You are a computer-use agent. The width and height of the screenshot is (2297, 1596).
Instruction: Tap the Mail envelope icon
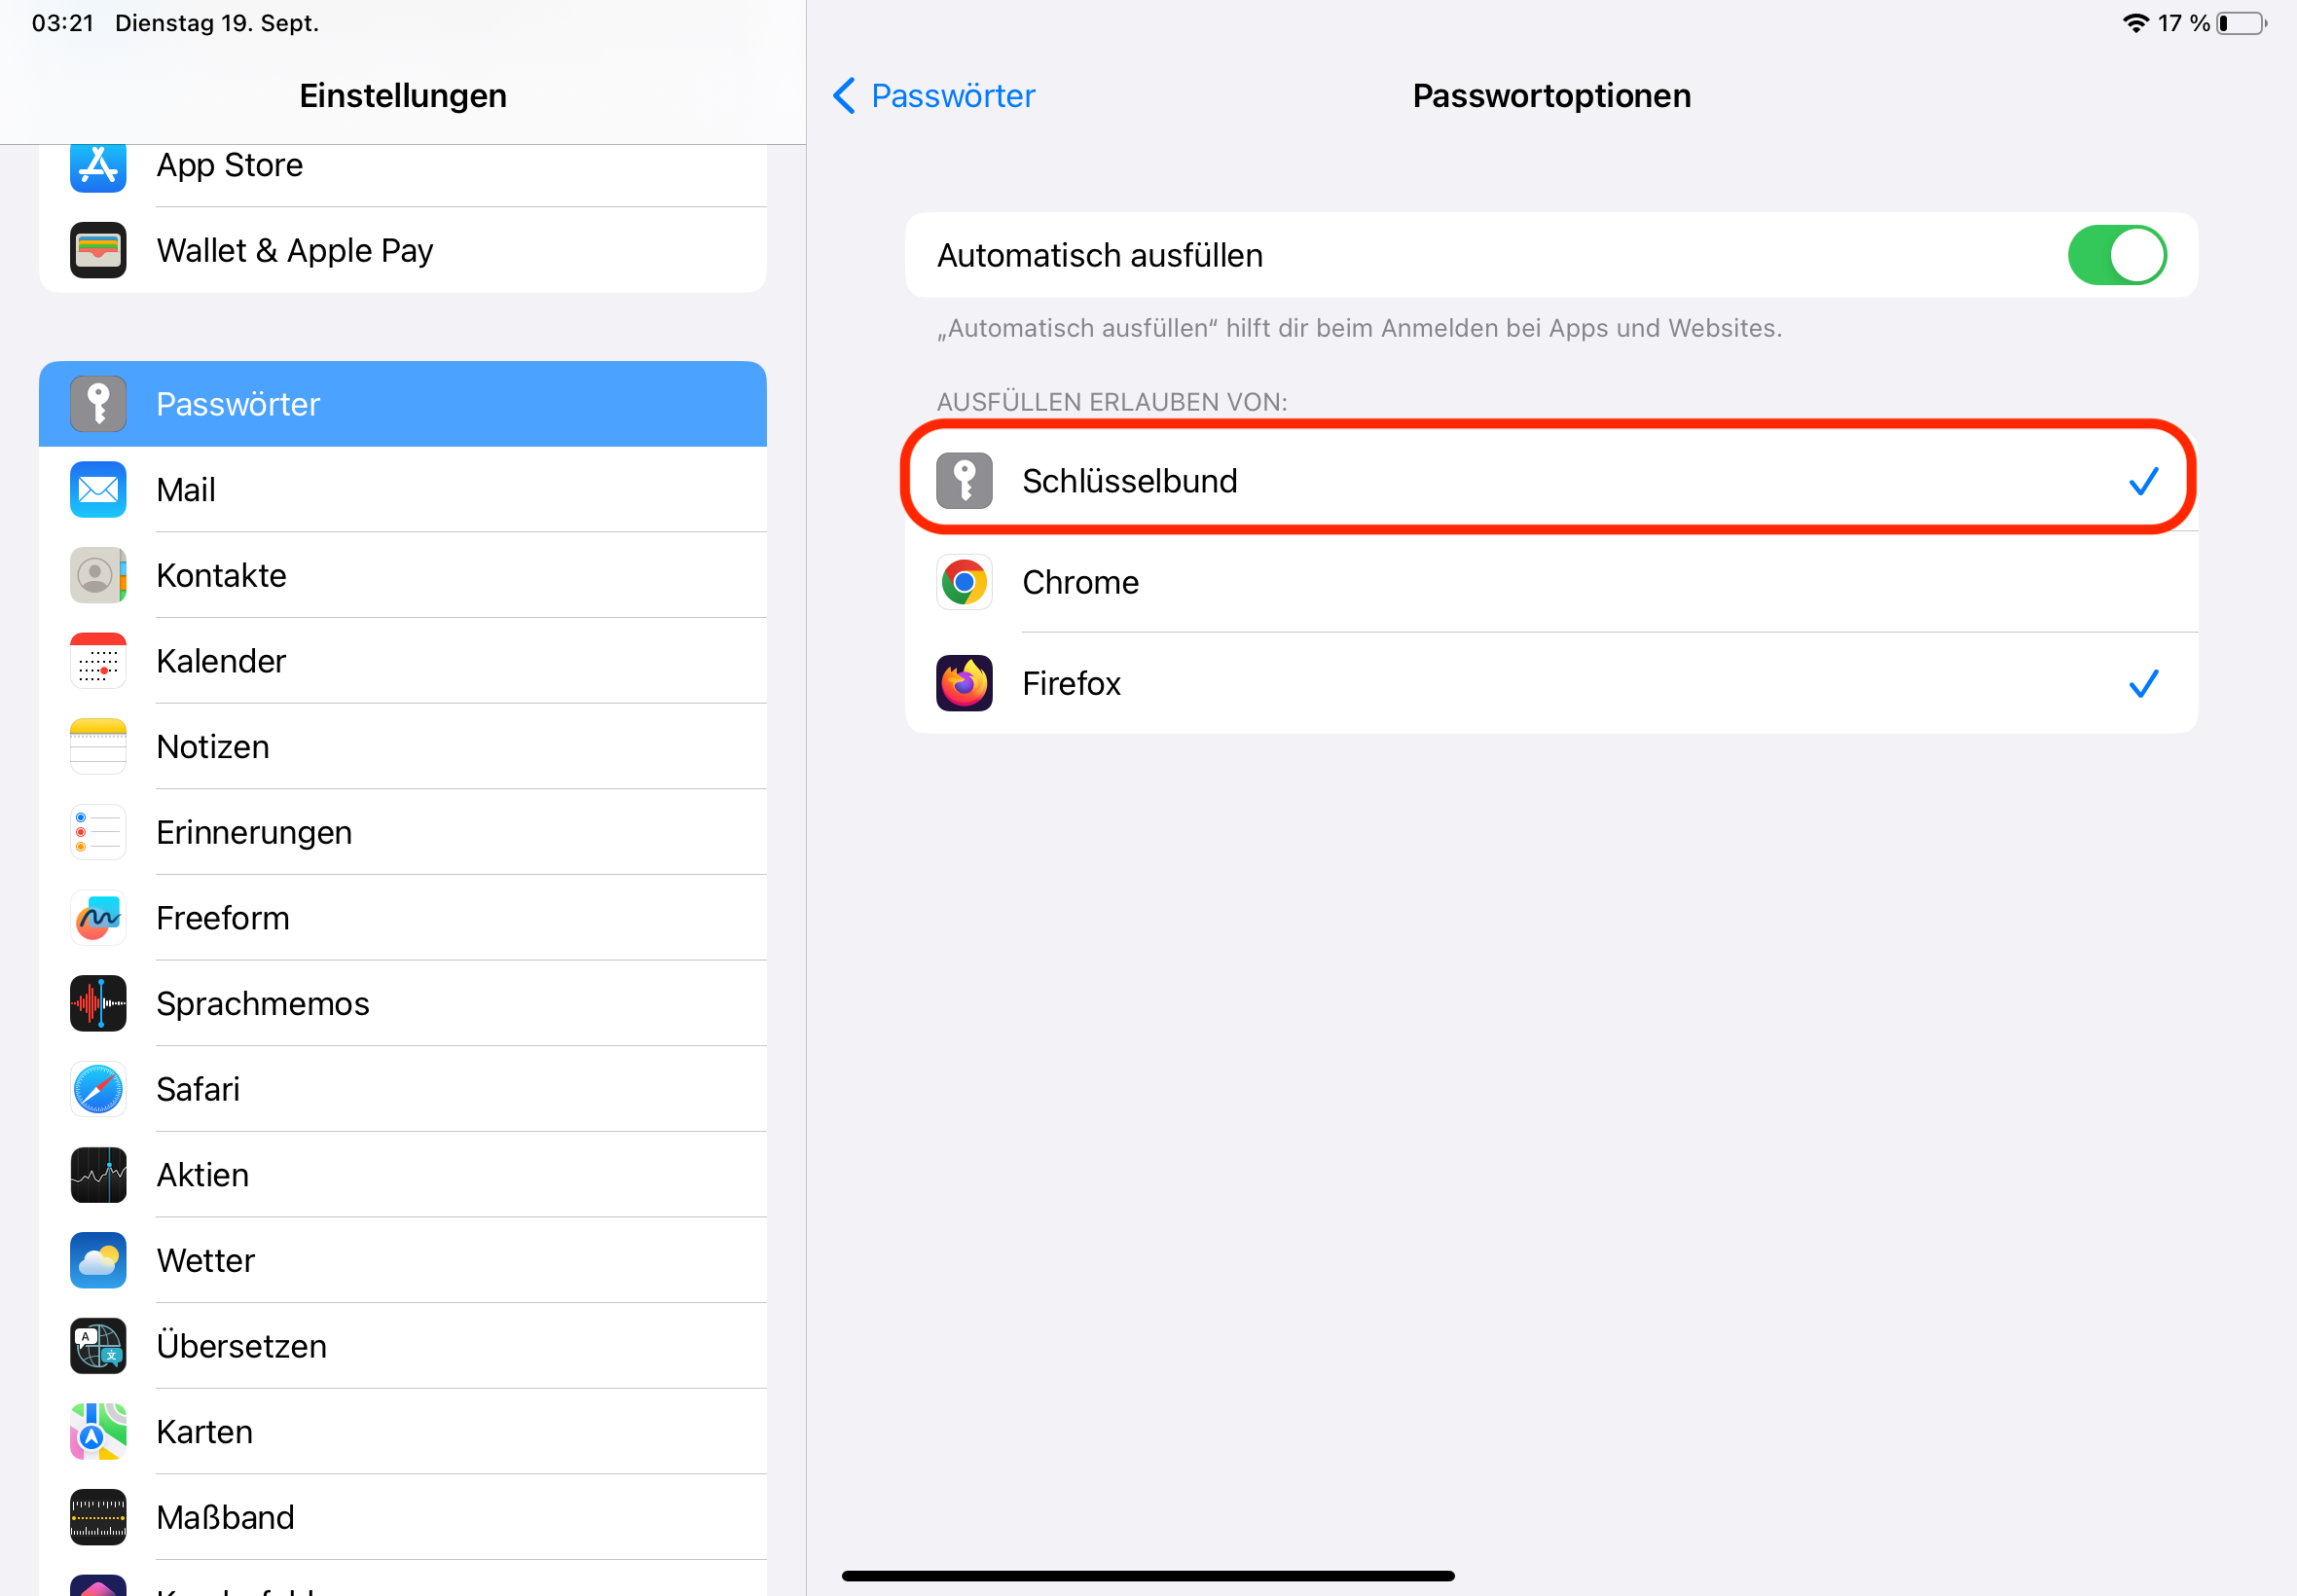point(98,490)
